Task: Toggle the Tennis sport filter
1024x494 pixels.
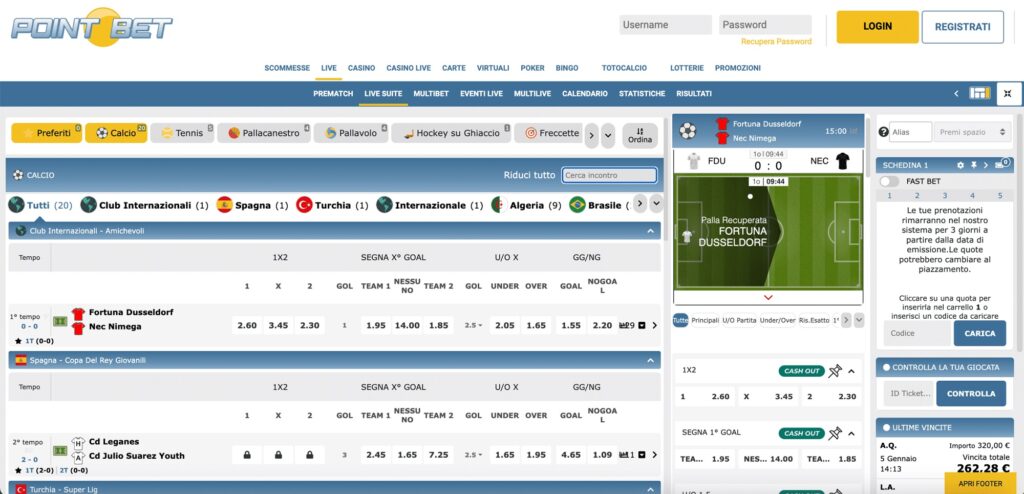Action: pyautogui.click(x=182, y=133)
